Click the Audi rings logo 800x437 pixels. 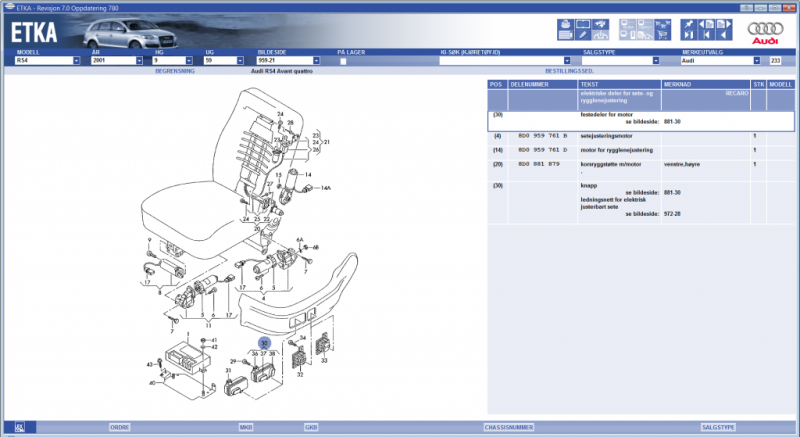click(x=767, y=30)
